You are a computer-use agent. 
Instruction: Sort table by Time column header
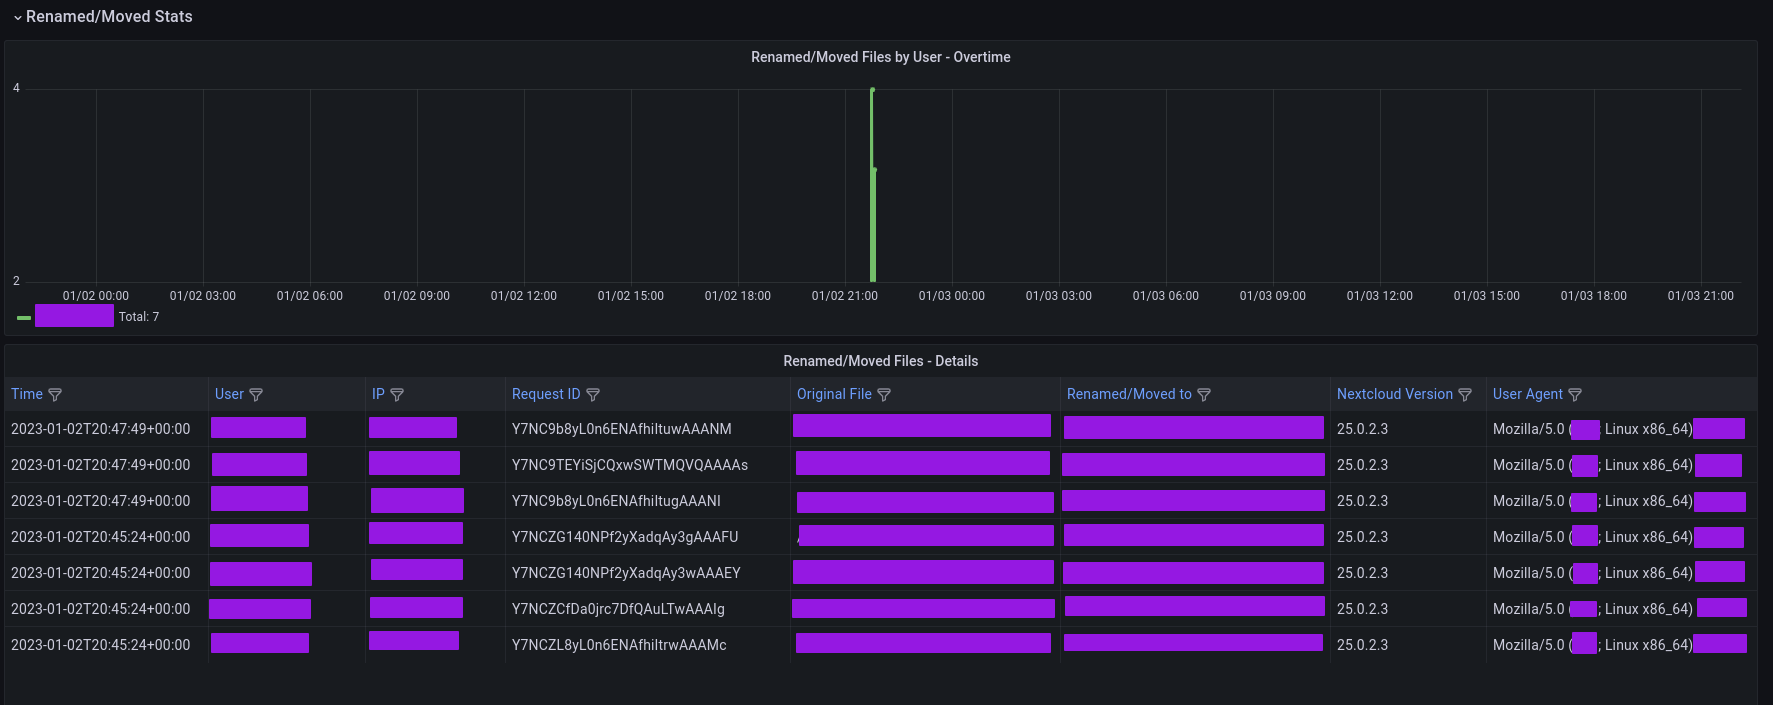click(27, 394)
